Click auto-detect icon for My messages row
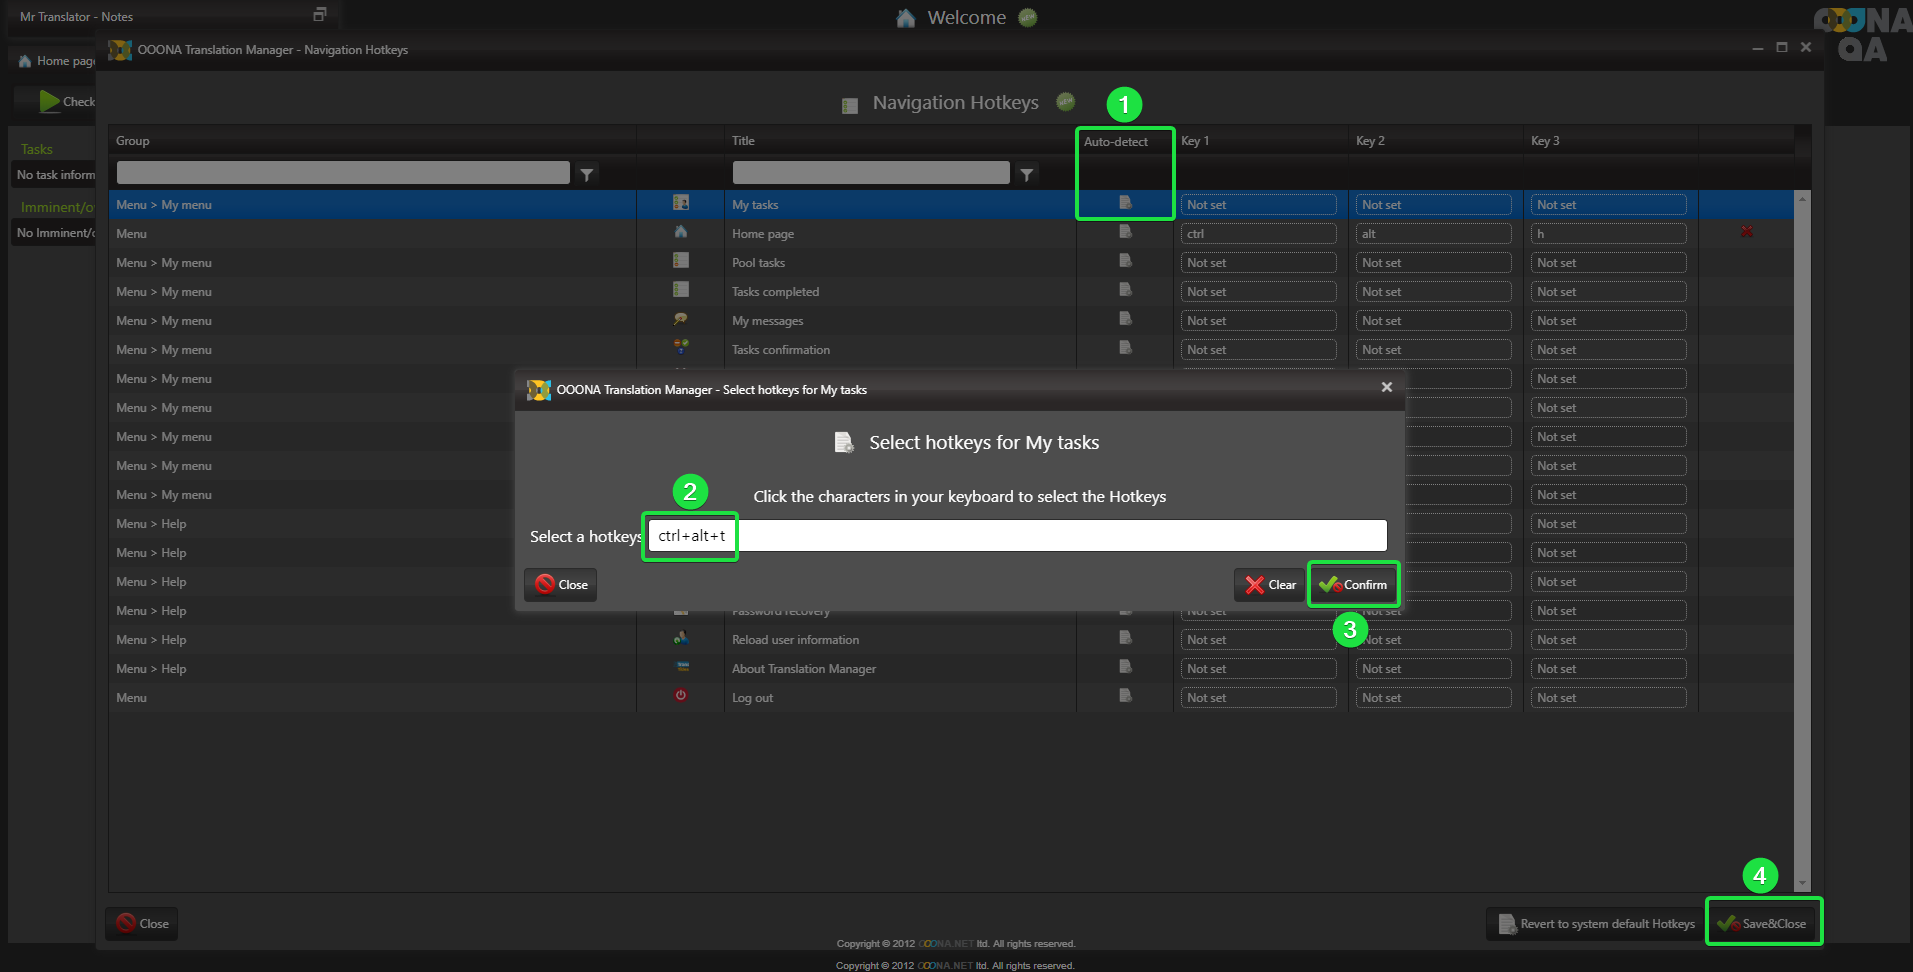The width and height of the screenshot is (1913, 972). click(x=1125, y=319)
